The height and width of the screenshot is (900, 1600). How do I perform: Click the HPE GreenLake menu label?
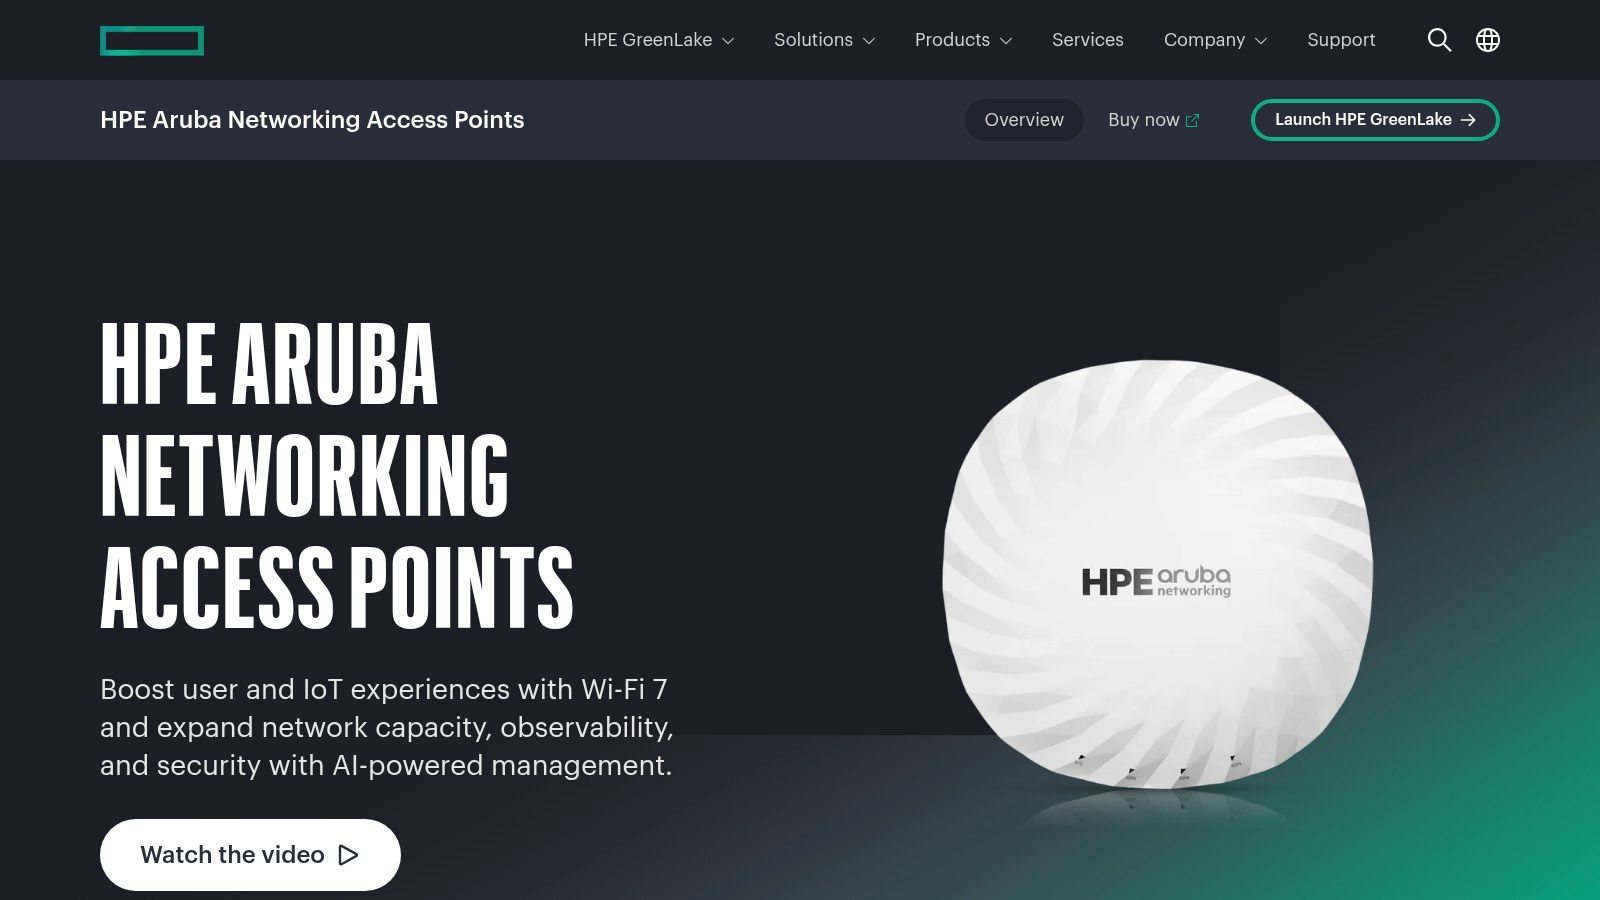tap(648, 40)
